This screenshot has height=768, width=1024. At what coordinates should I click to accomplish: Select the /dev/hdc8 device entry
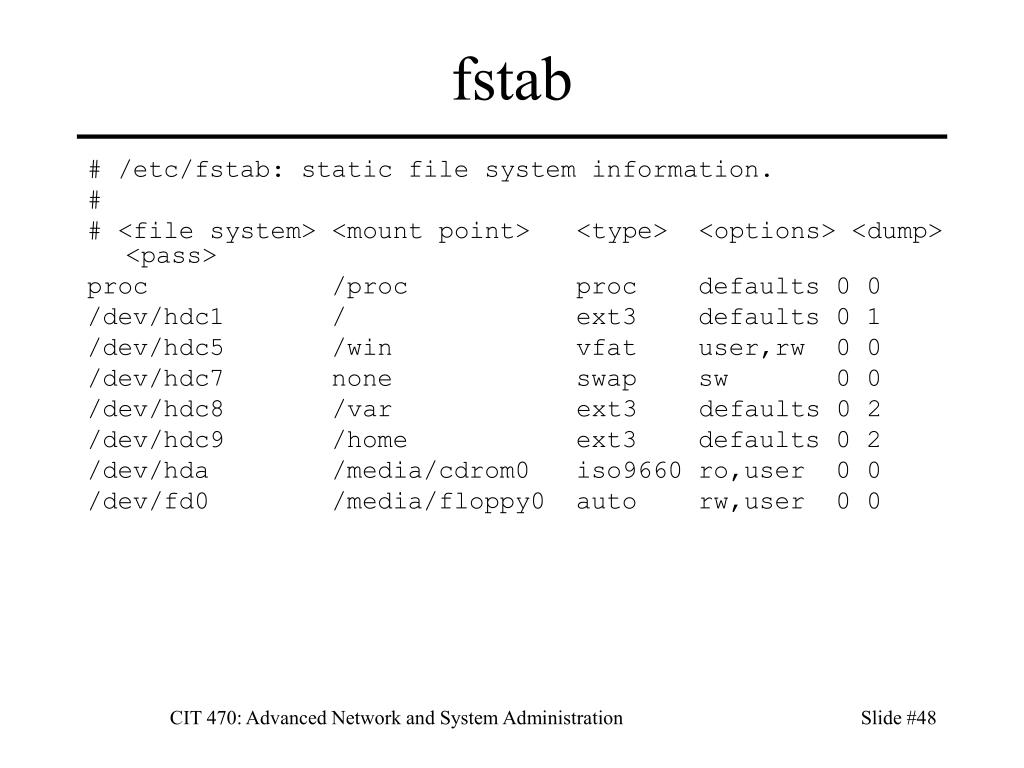(x=155, y=409)
